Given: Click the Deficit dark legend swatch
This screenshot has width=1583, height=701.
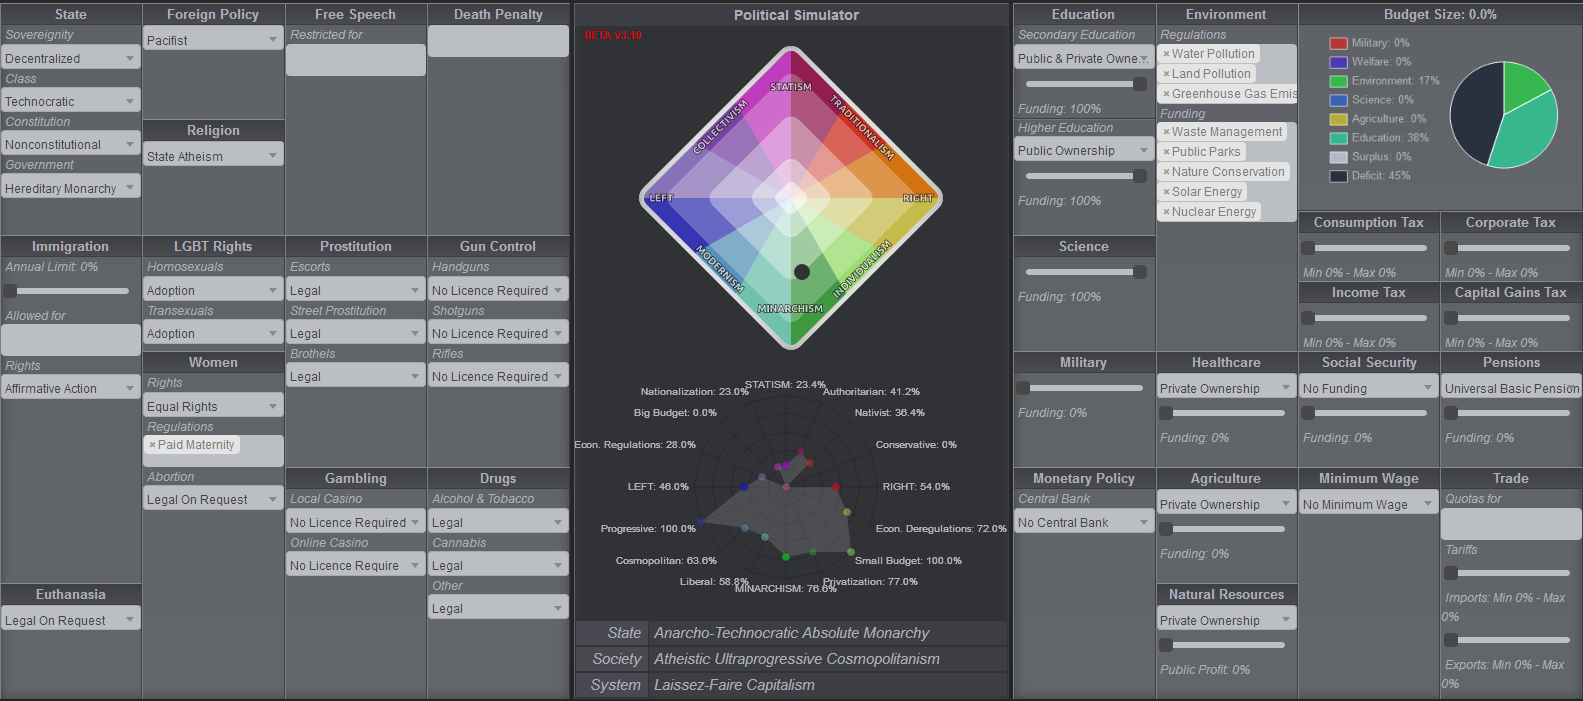Looking at the screenshot, I should point(1338,176).
